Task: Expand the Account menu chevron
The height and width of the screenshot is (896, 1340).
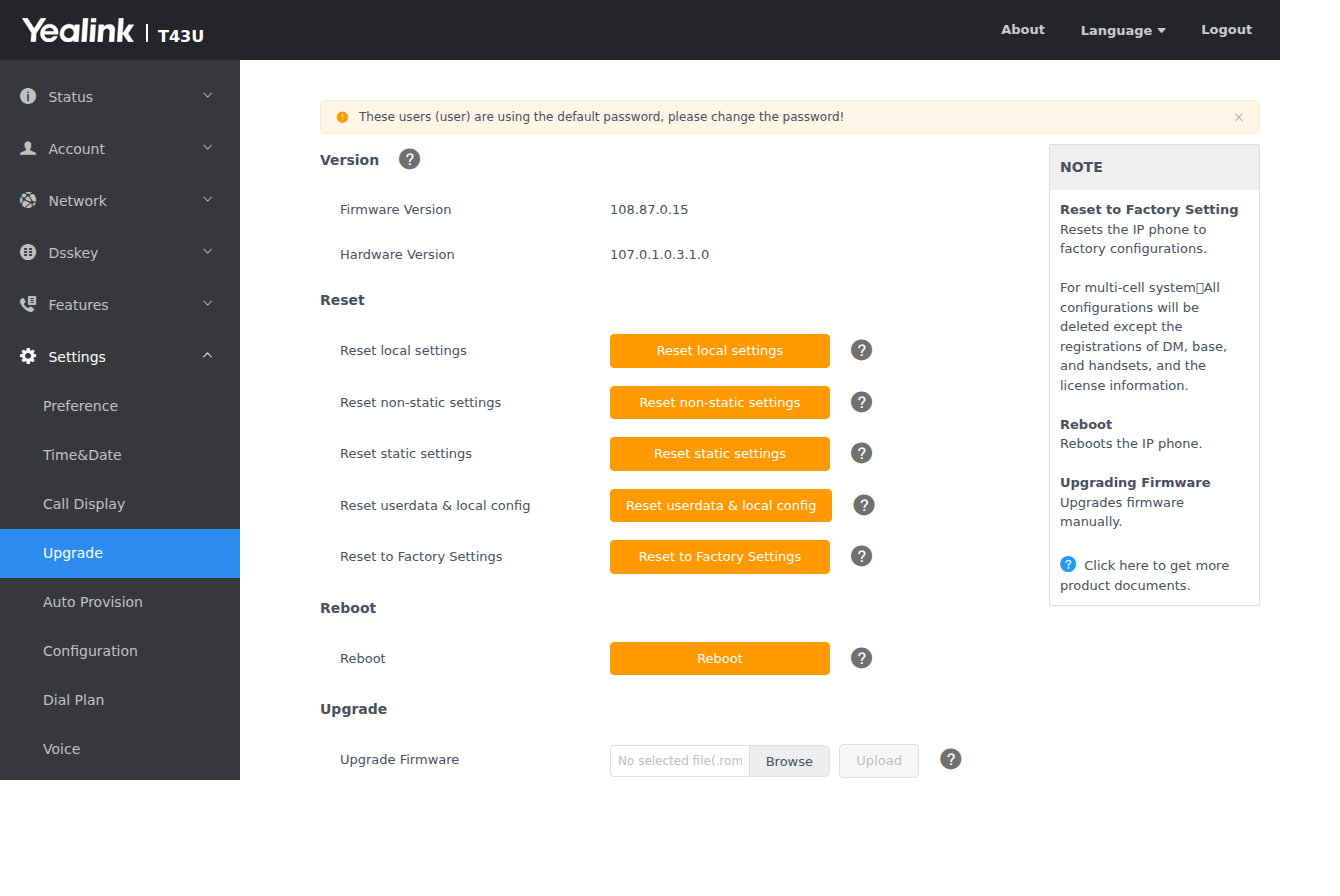Action: pos(208,147)
